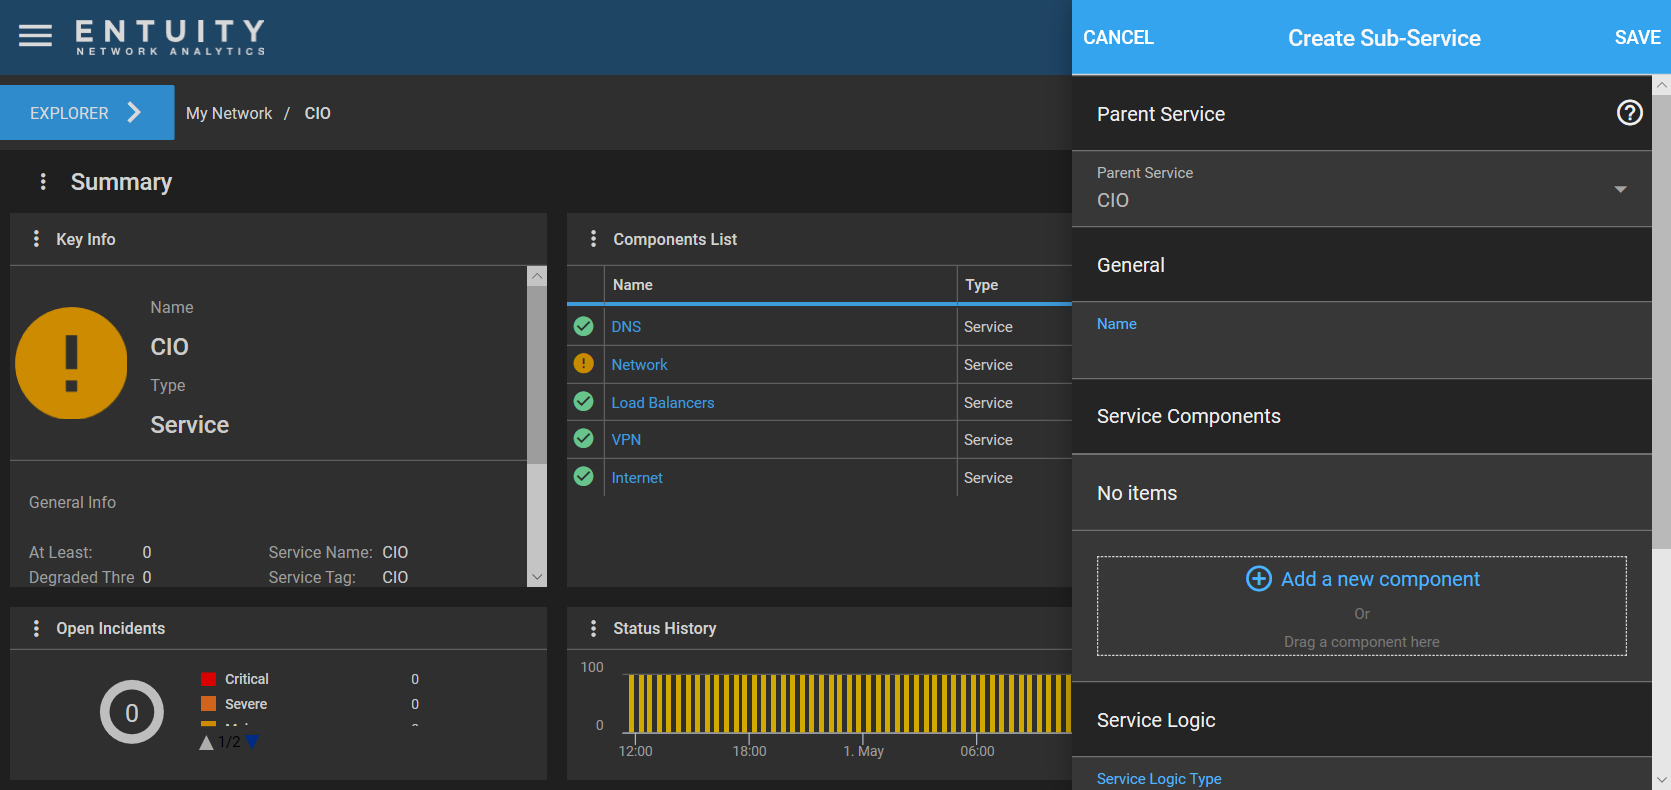This screenshot has height=790, width=1671.
Task: Open the VPN service link
Action: pos(626,439)
